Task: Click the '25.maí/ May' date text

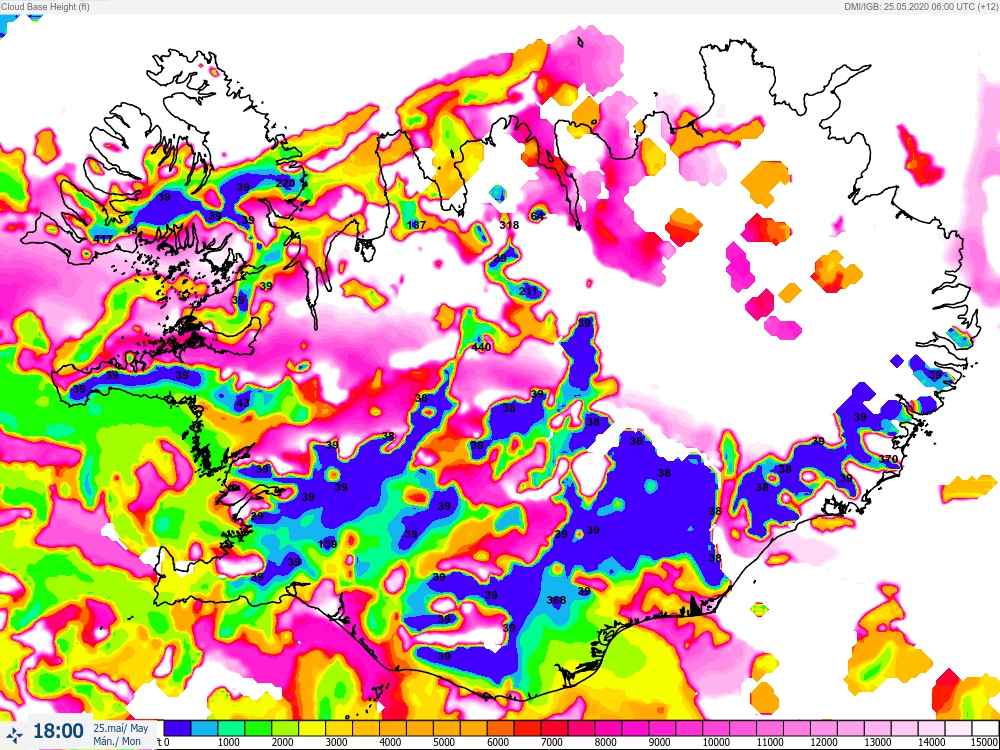Action: [121, 729]
